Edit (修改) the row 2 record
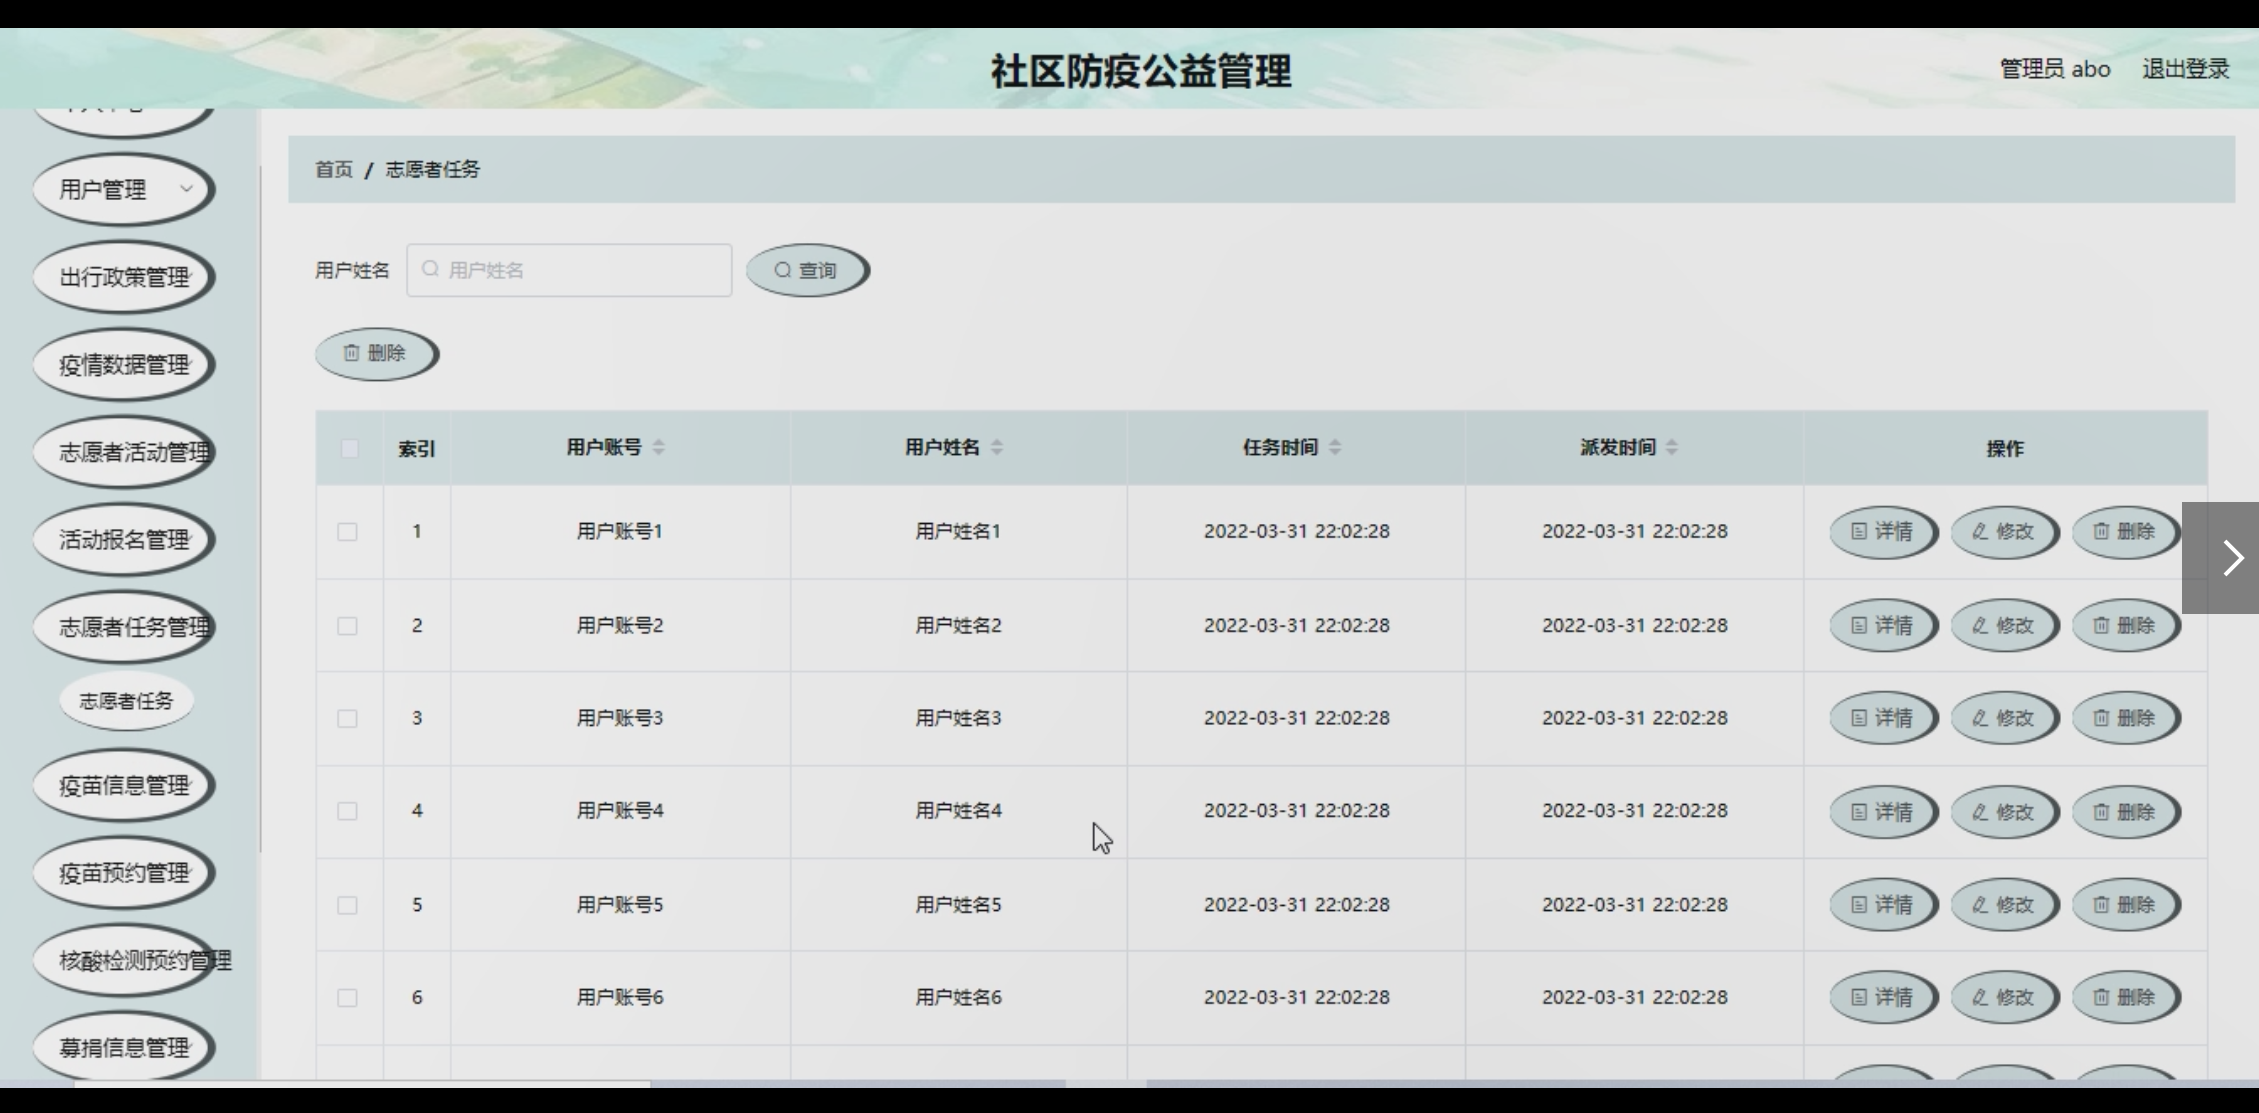The height and width of the screenshot is (1113, 2259). [2003, 626]
